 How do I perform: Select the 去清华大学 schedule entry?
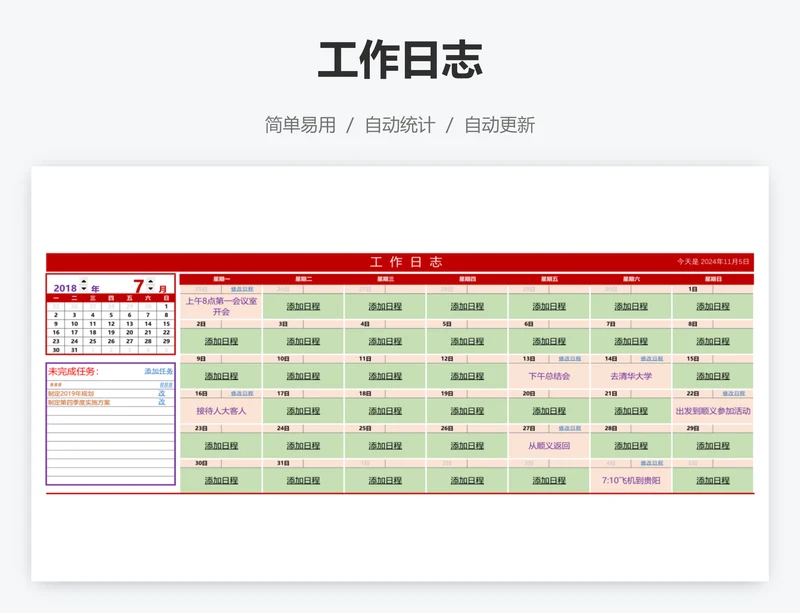pyautogui.click(x=631, y=376)
